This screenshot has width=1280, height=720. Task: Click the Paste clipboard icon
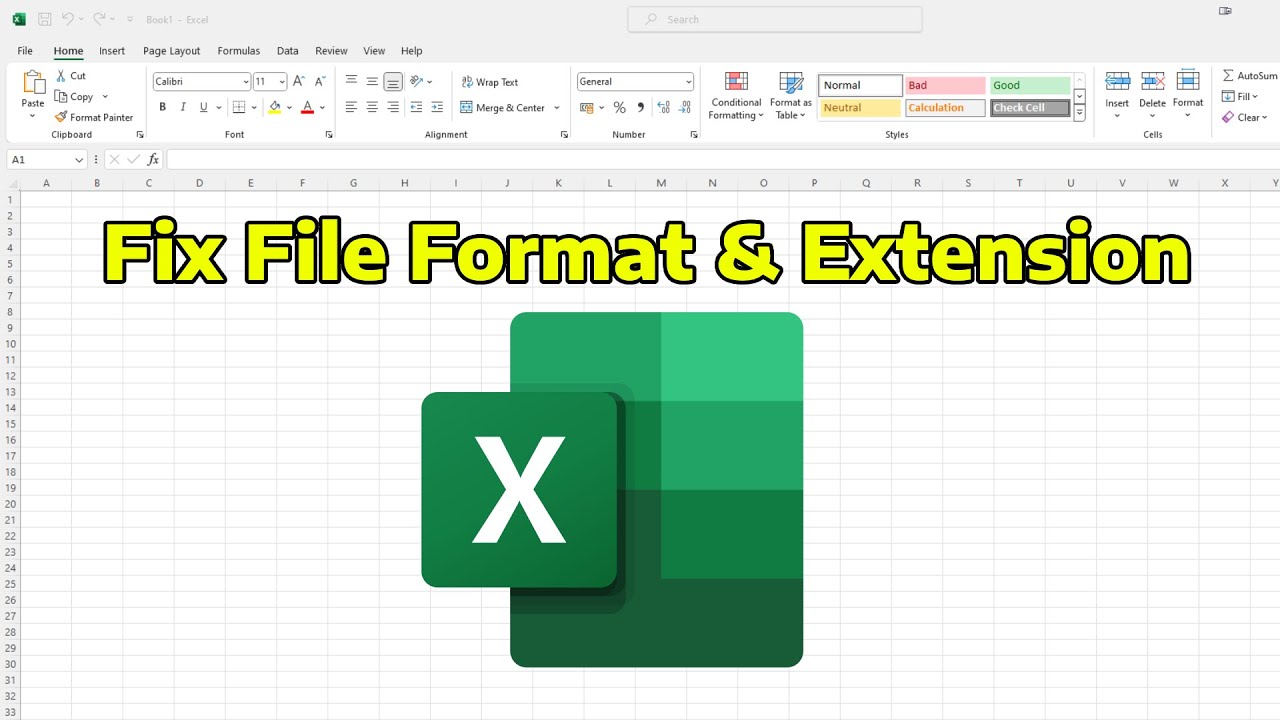coord(33,83)
